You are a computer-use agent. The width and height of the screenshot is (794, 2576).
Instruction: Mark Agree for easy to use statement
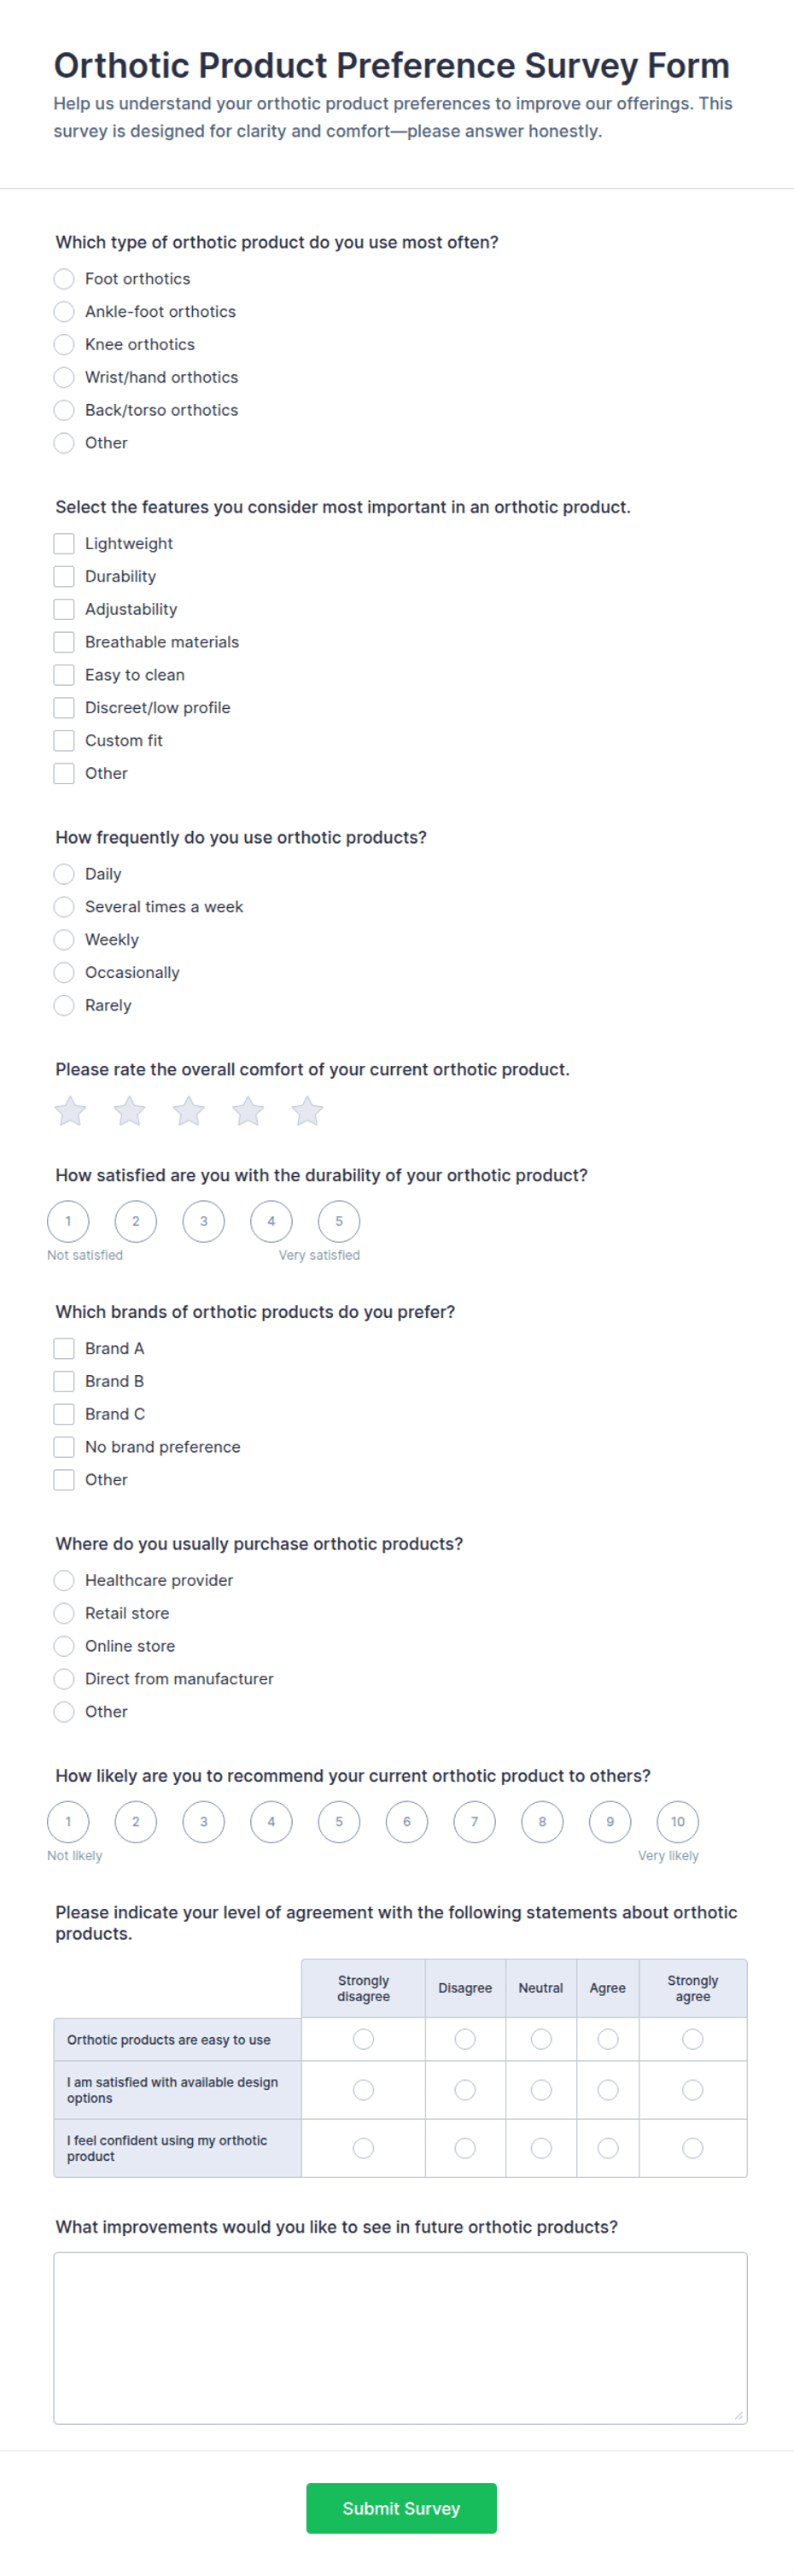tap(608, 2039)
